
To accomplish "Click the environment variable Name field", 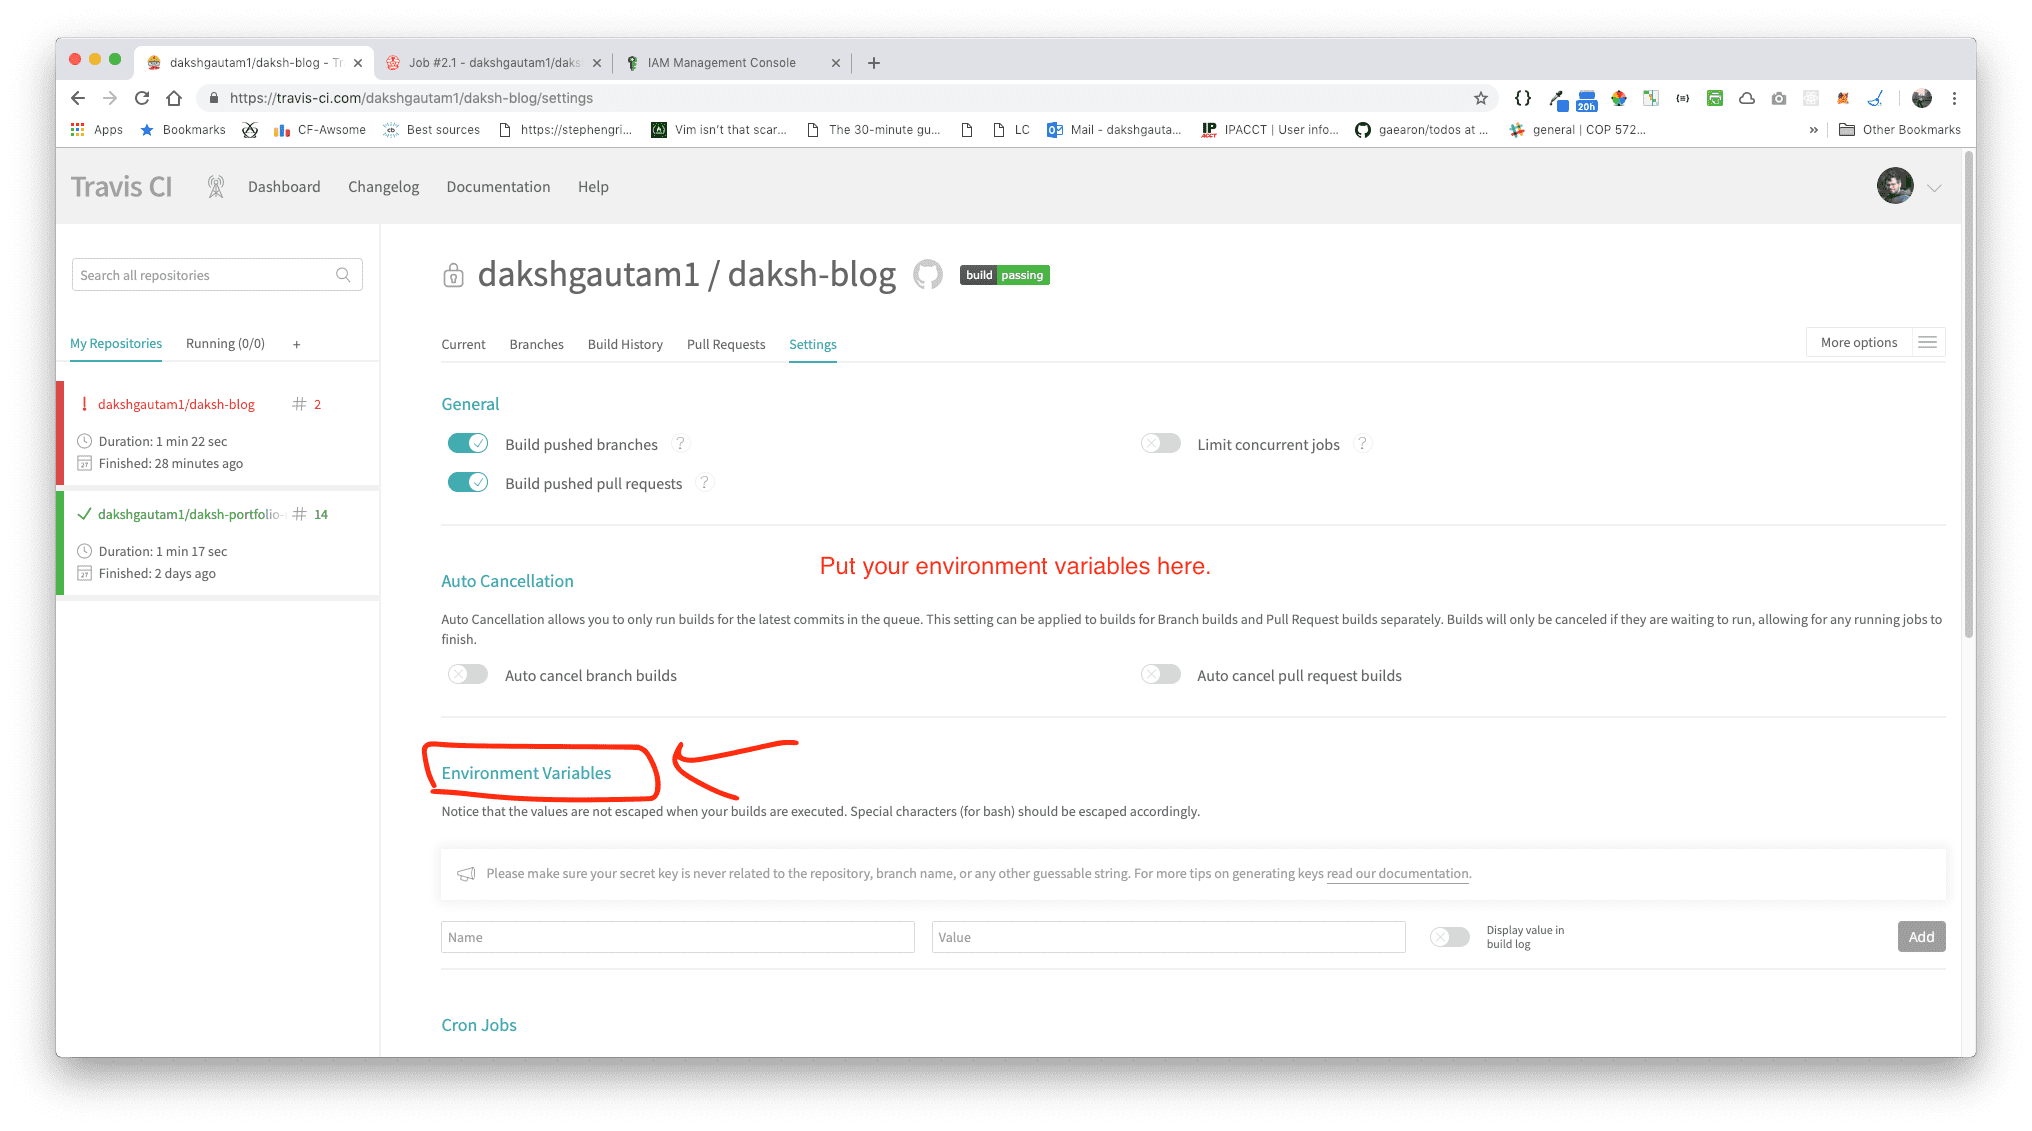I will pos(677,937).
